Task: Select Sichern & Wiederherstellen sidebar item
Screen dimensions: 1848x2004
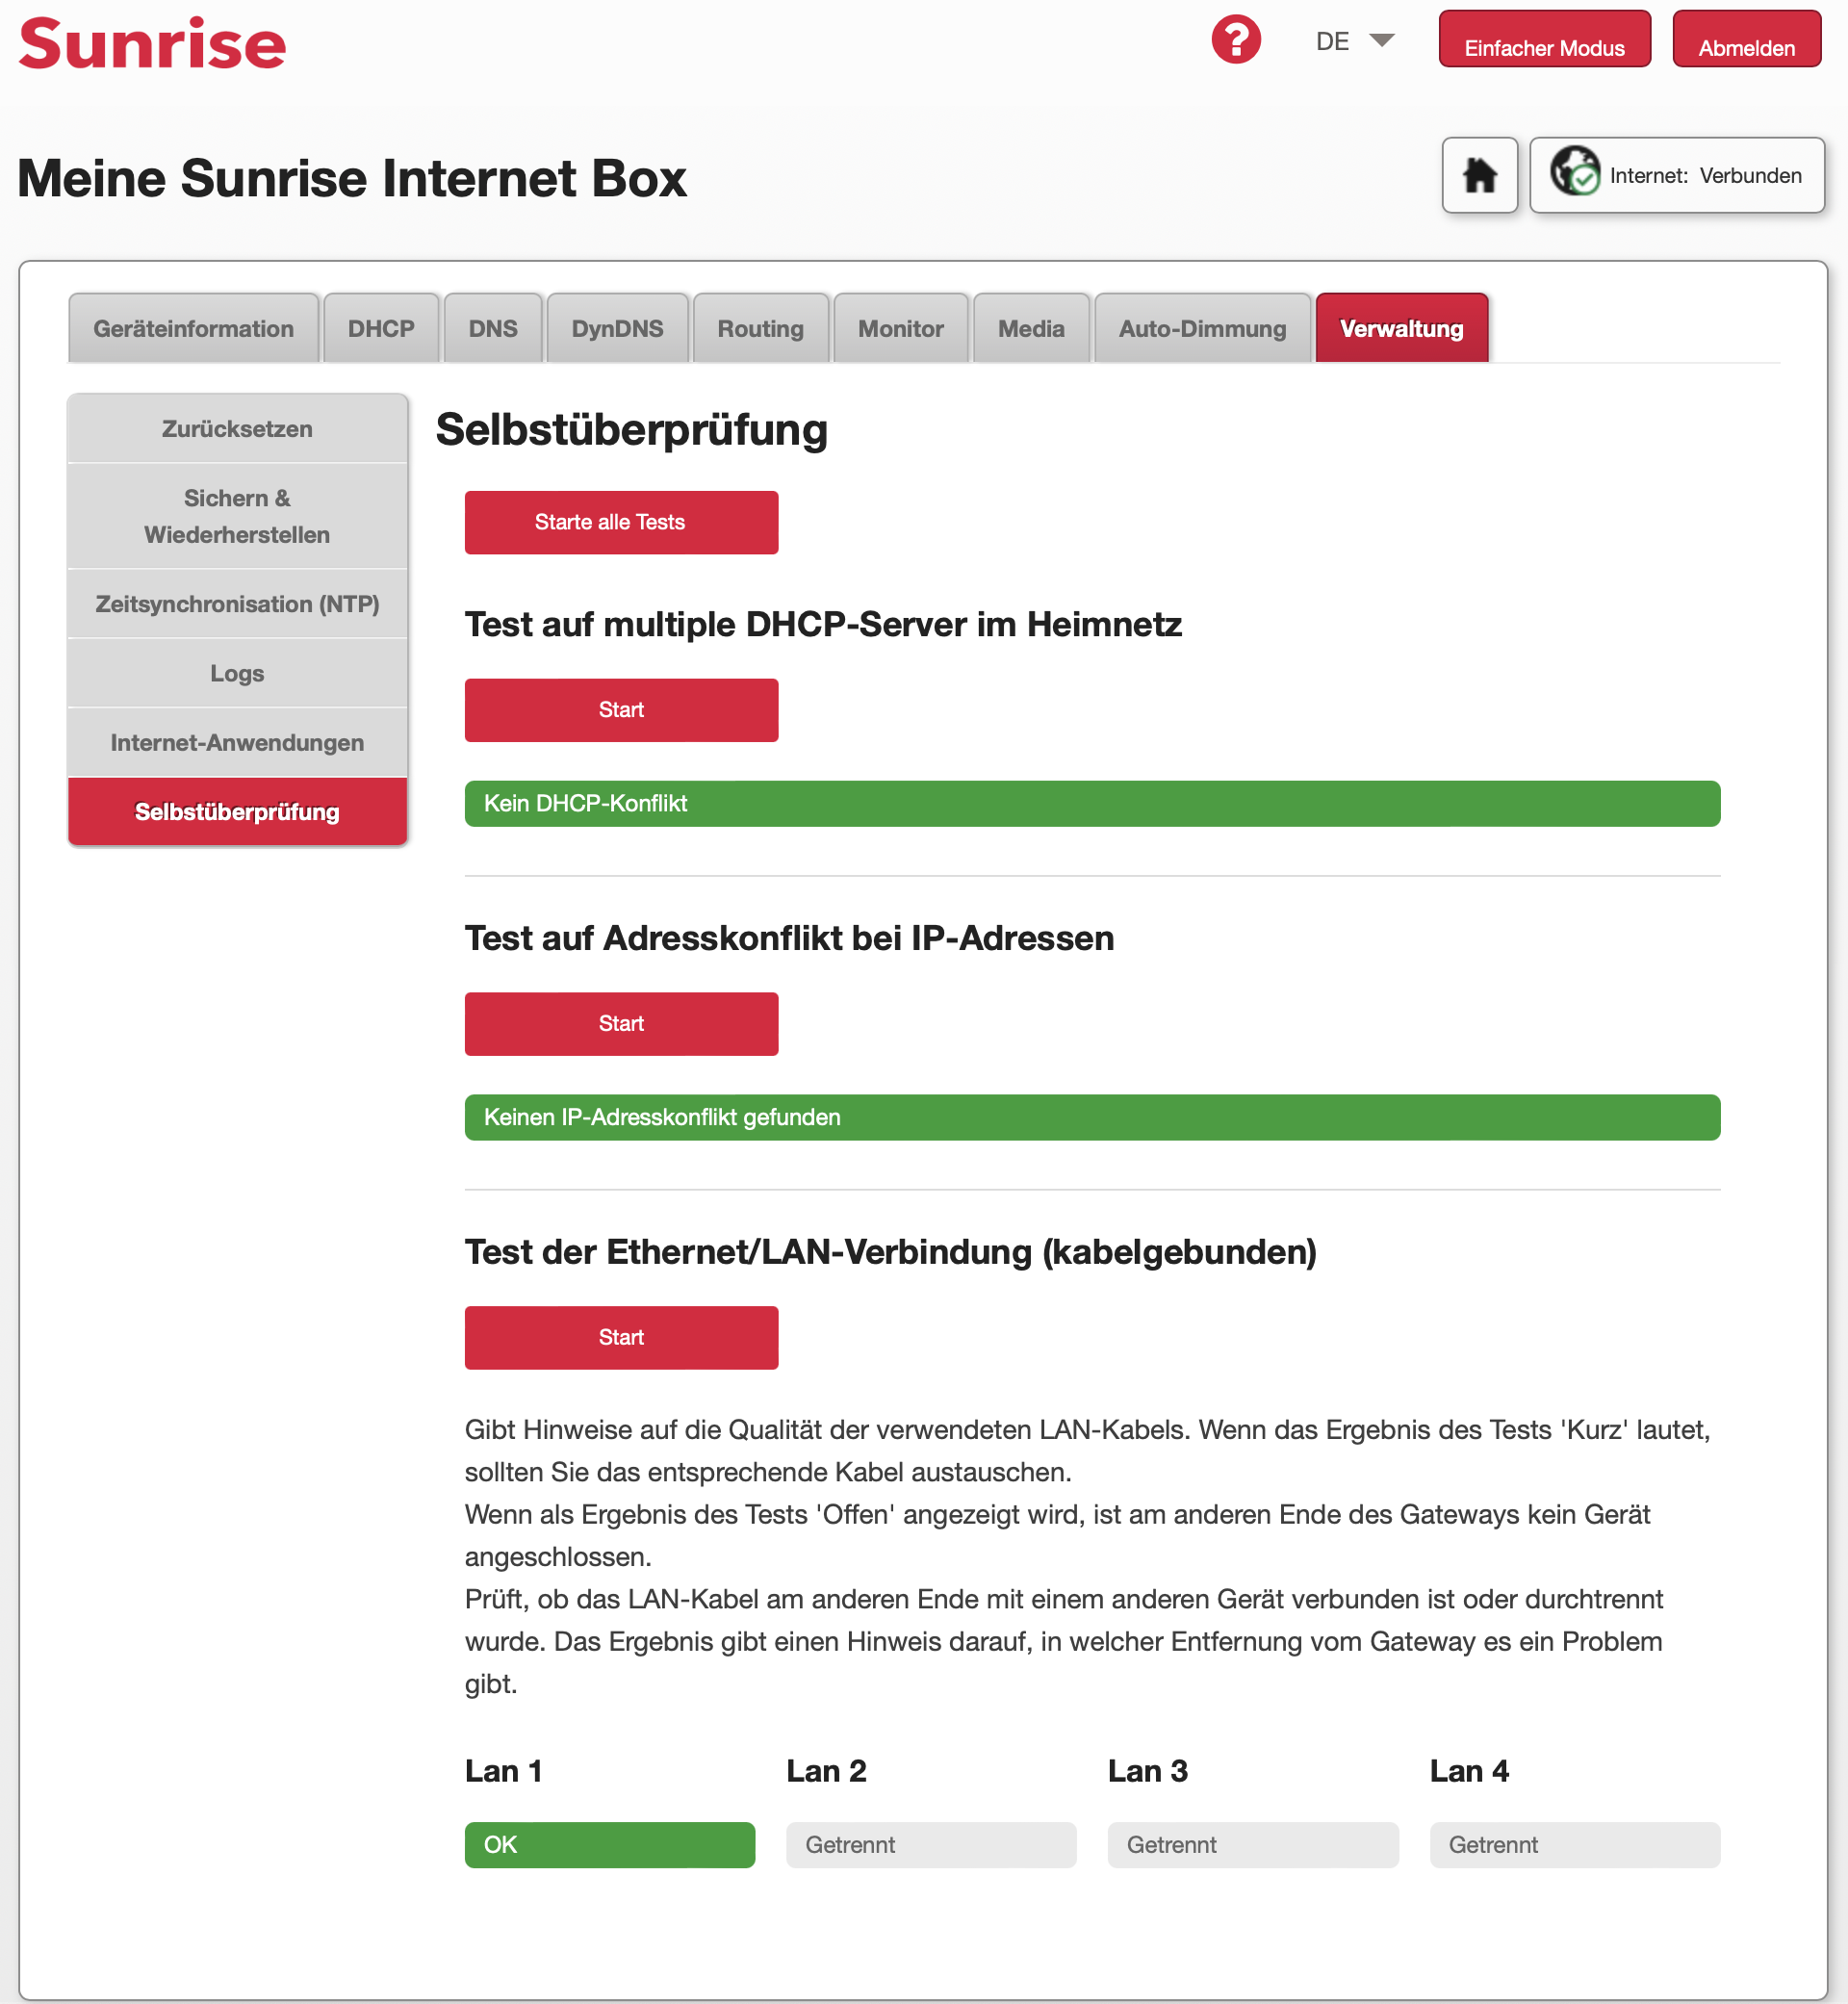Action: pyautogui.click(x=237, y=516)
